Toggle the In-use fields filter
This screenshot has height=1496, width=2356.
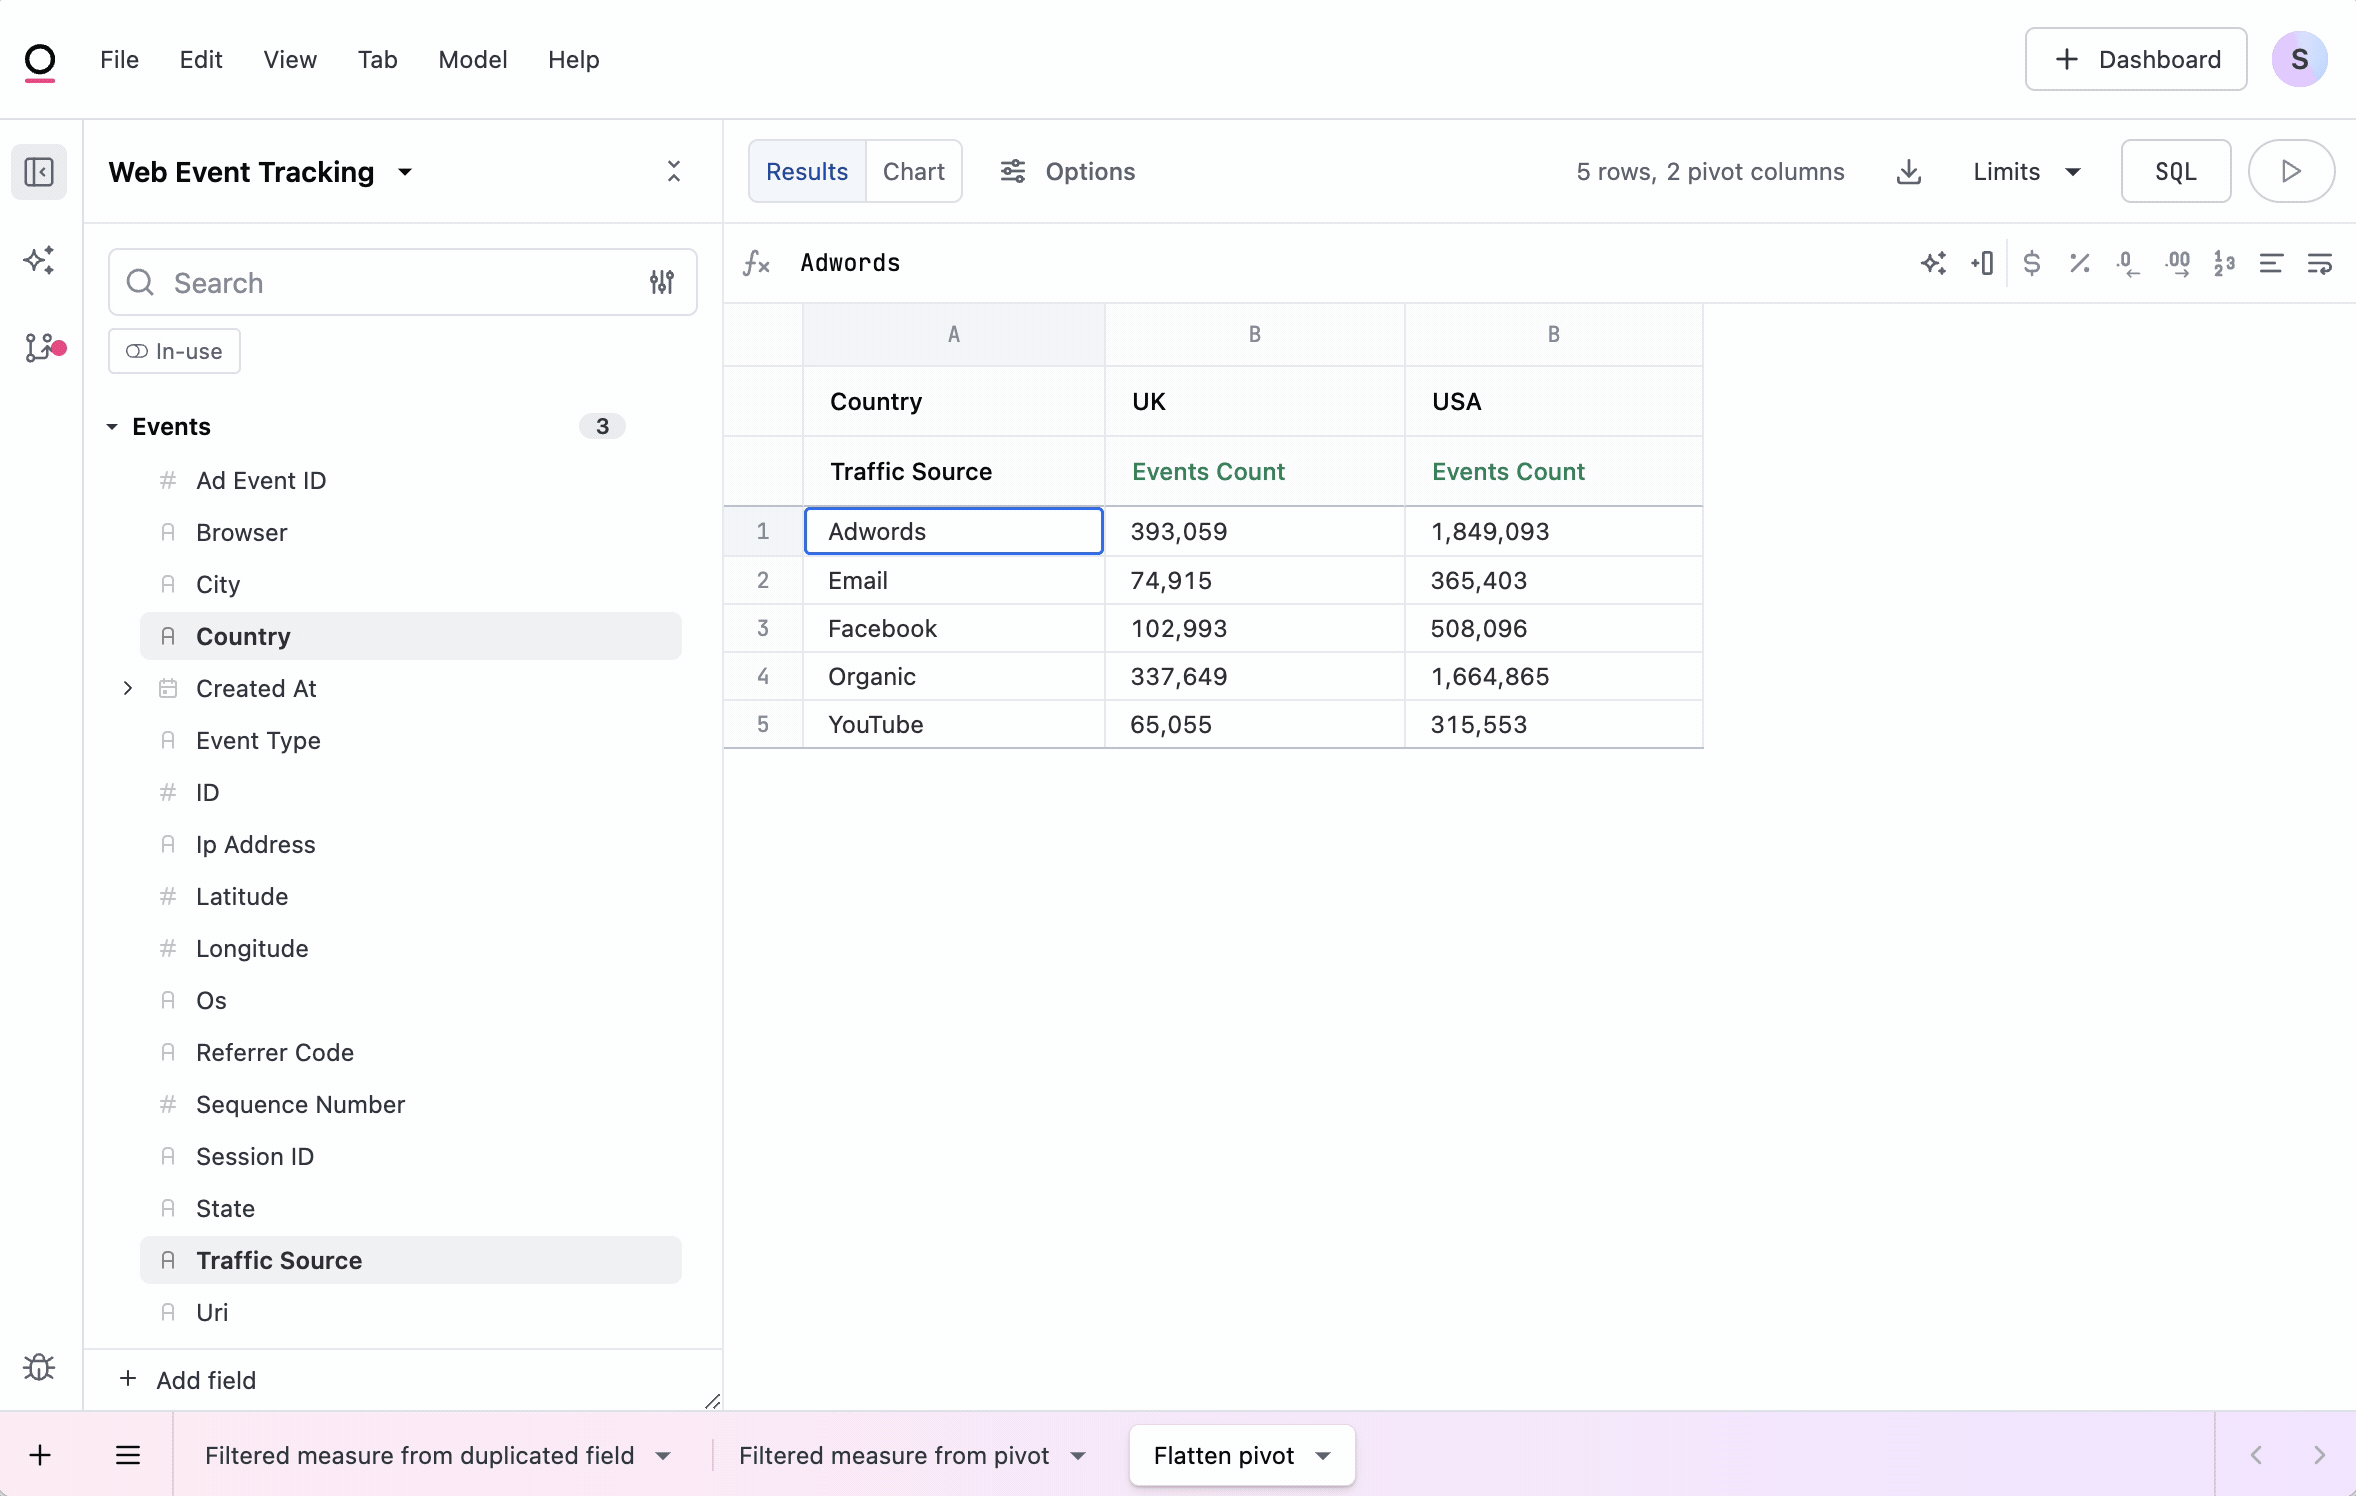[x=173, y=351]
